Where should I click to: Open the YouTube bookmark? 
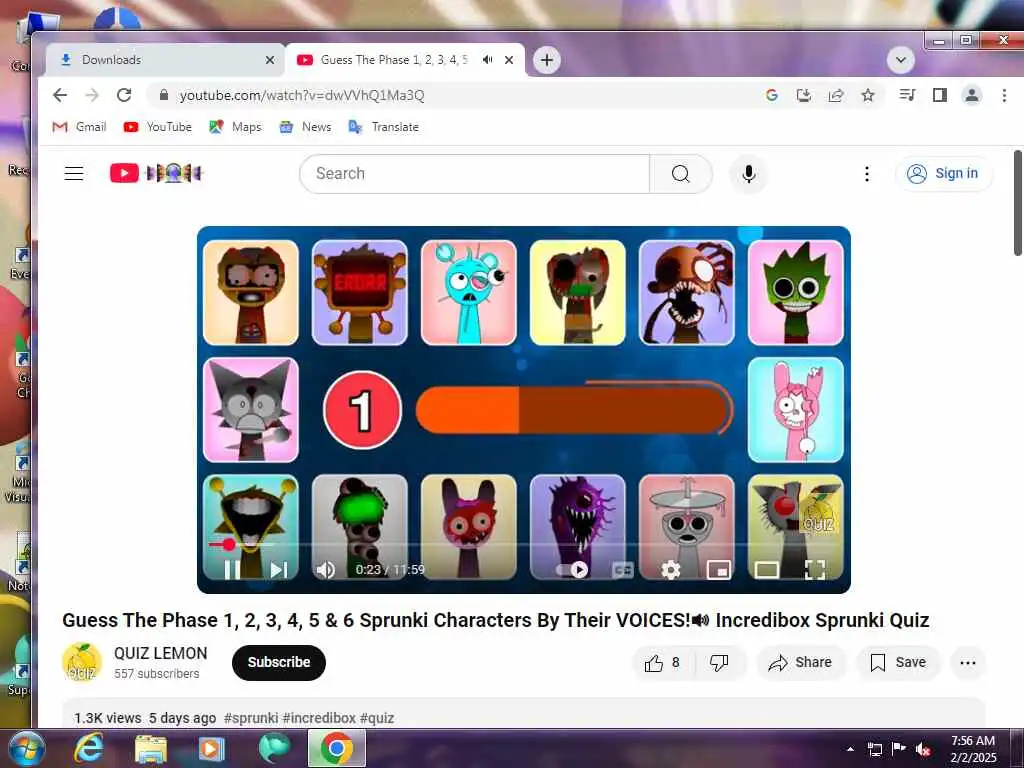tap(157, 127)
